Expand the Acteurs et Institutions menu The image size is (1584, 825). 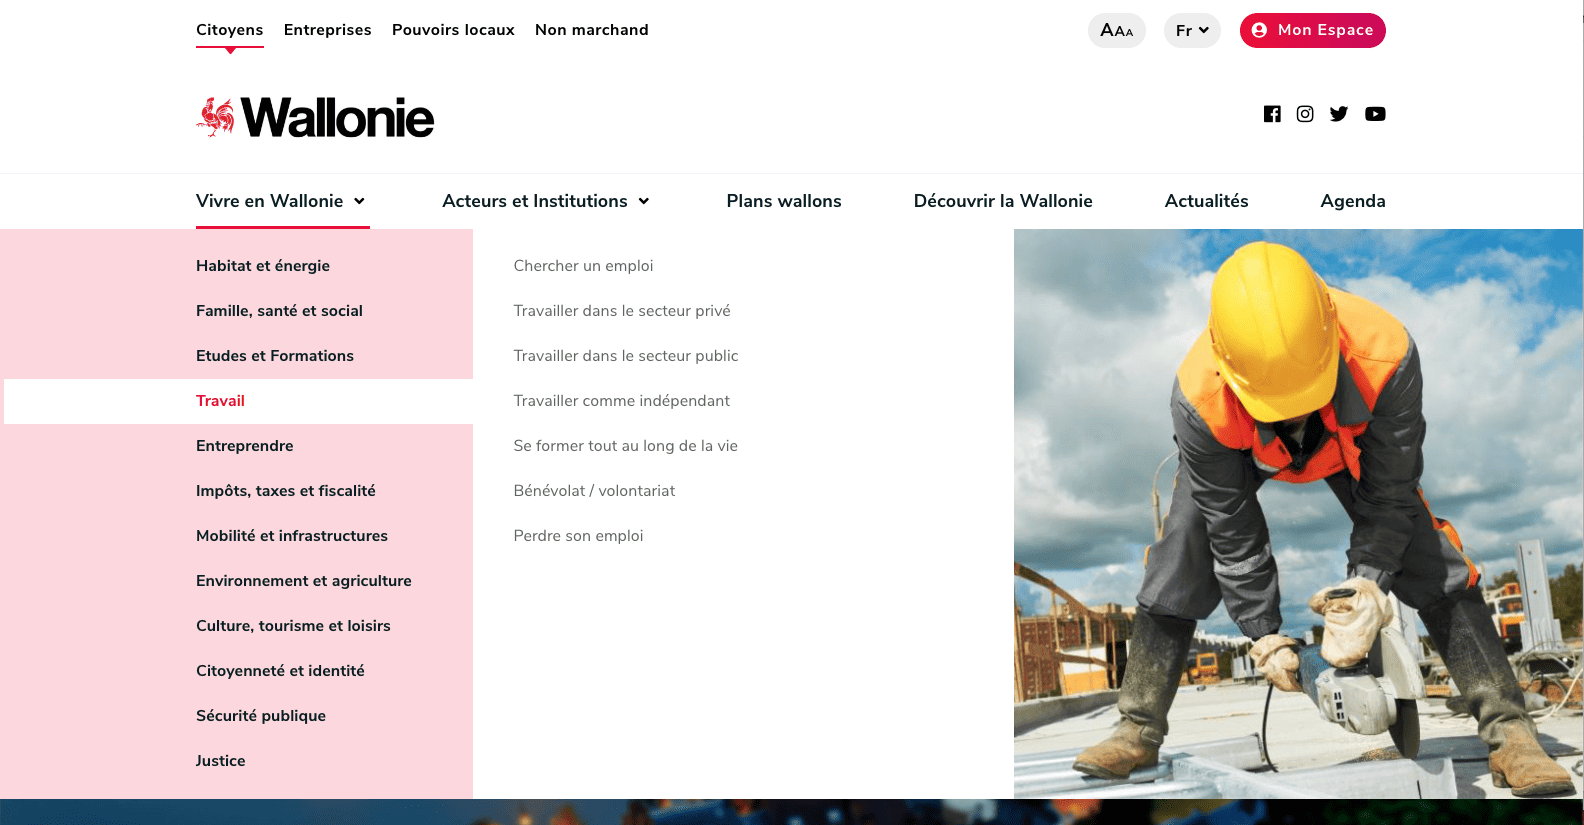pos(546,201)
